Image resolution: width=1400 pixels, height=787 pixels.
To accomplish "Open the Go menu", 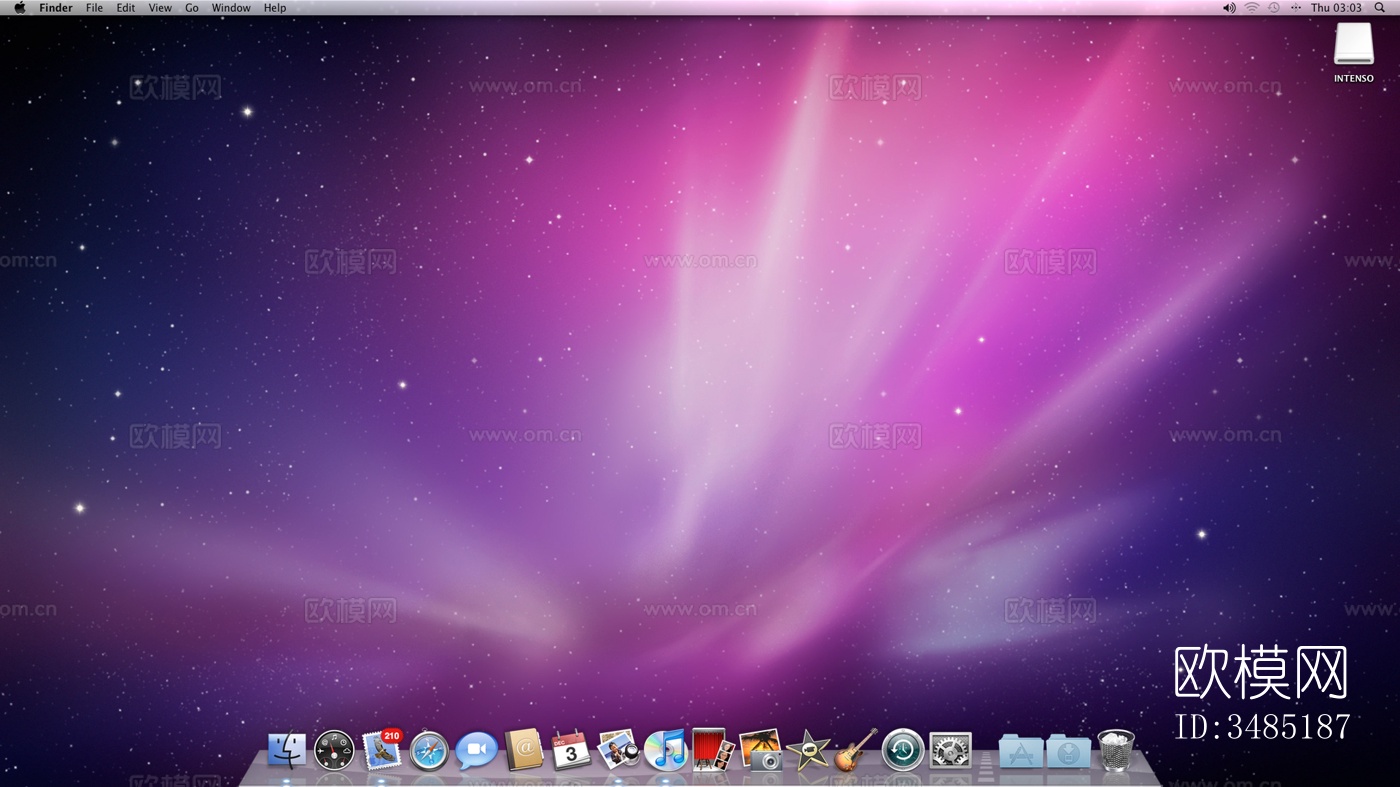I will [x=192, y=8].
